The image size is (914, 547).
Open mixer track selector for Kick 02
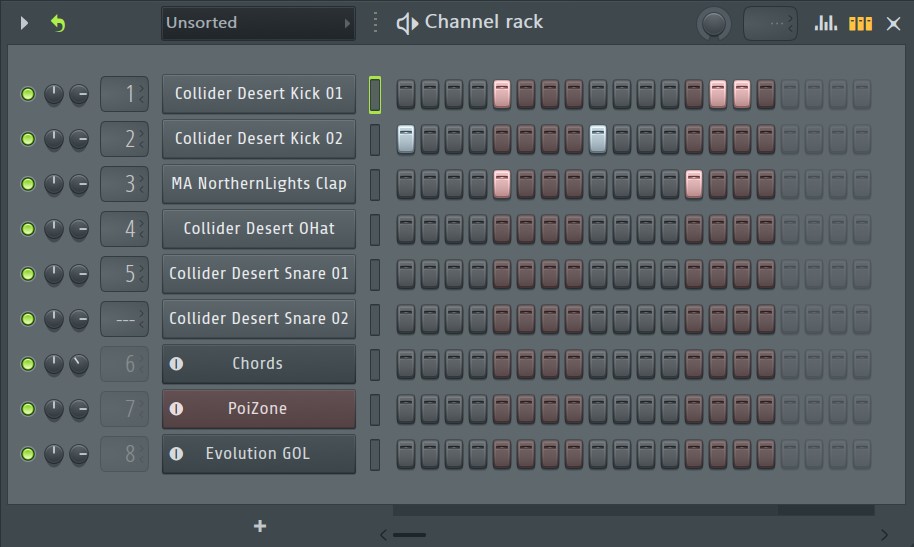(x=125, y=139)
